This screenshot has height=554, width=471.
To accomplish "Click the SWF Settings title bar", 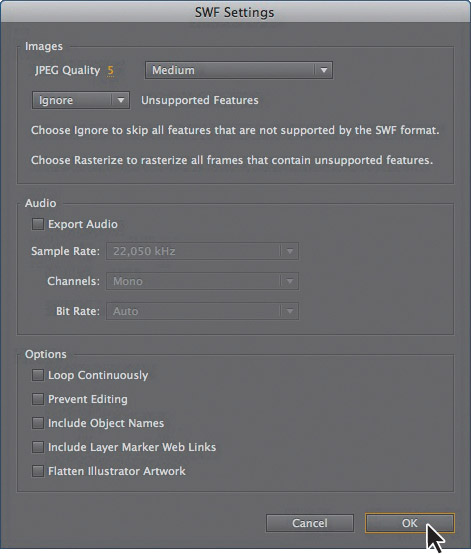I will pos(235,12).
